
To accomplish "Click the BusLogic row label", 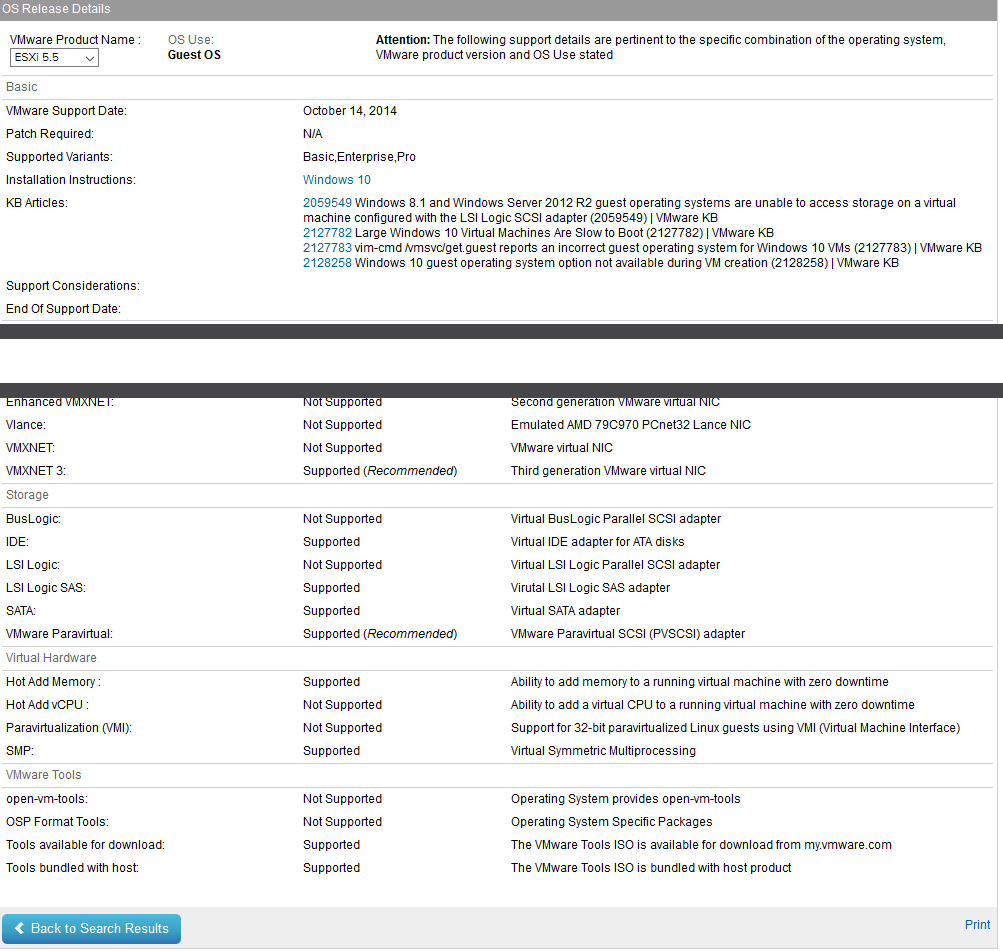I will click(x=33, y=519).
